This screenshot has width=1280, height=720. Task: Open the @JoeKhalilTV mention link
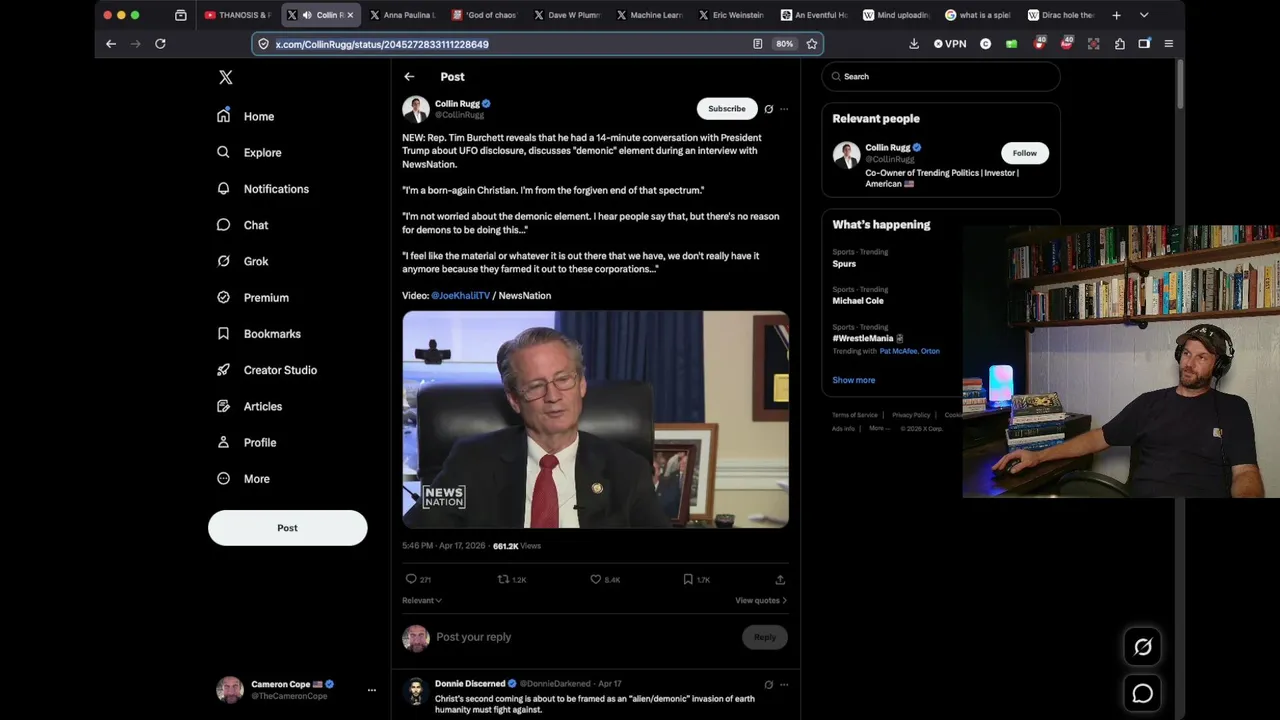coord(460,296)
